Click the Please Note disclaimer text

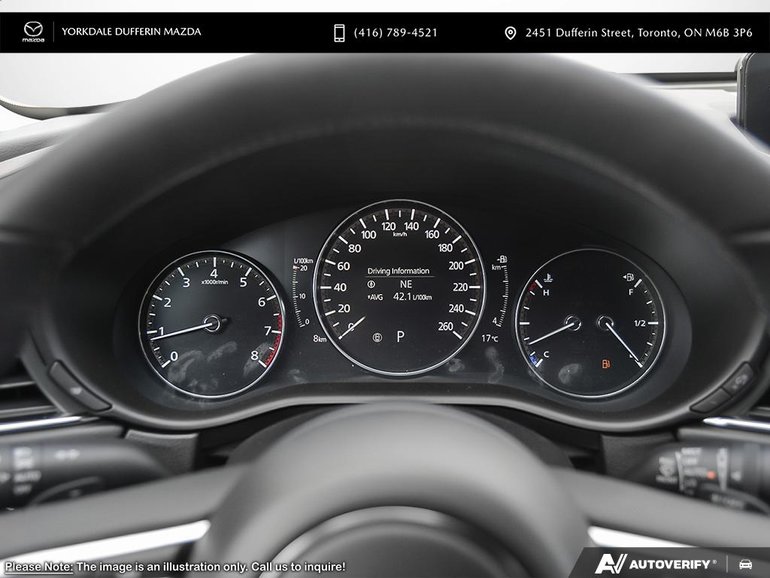click(x=174, y=566)
